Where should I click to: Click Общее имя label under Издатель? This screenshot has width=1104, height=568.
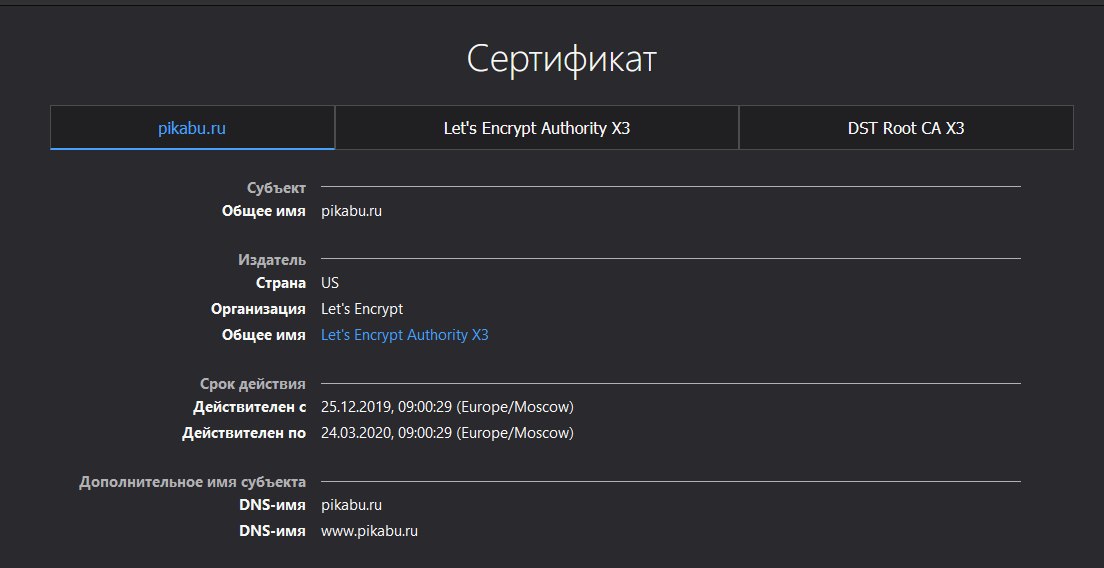[x=264, y=335]
